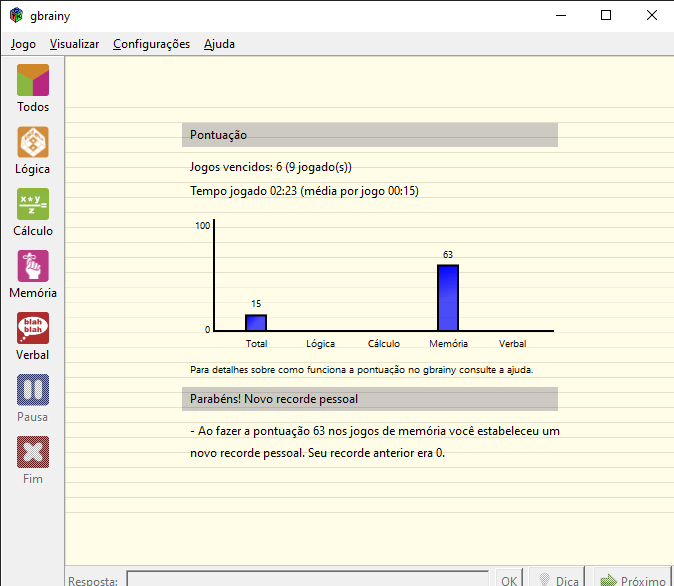674x586 pixels.
Task: Click the Fim end-game icon
Action: 33,452
